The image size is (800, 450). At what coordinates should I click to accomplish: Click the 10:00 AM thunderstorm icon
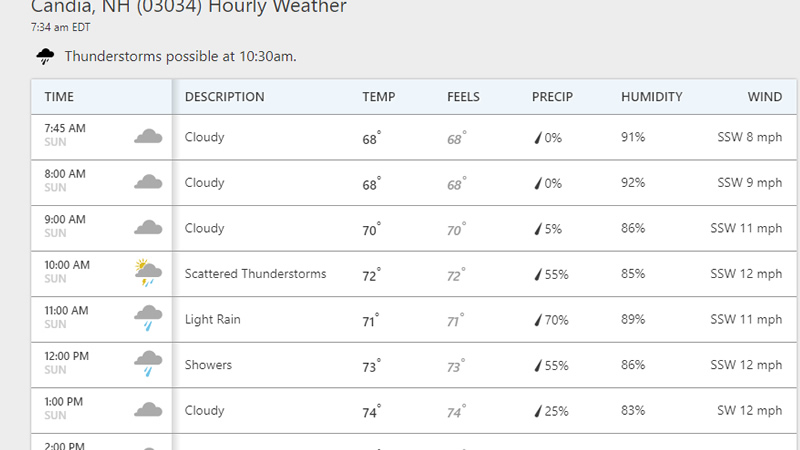(x=148, y=273)
